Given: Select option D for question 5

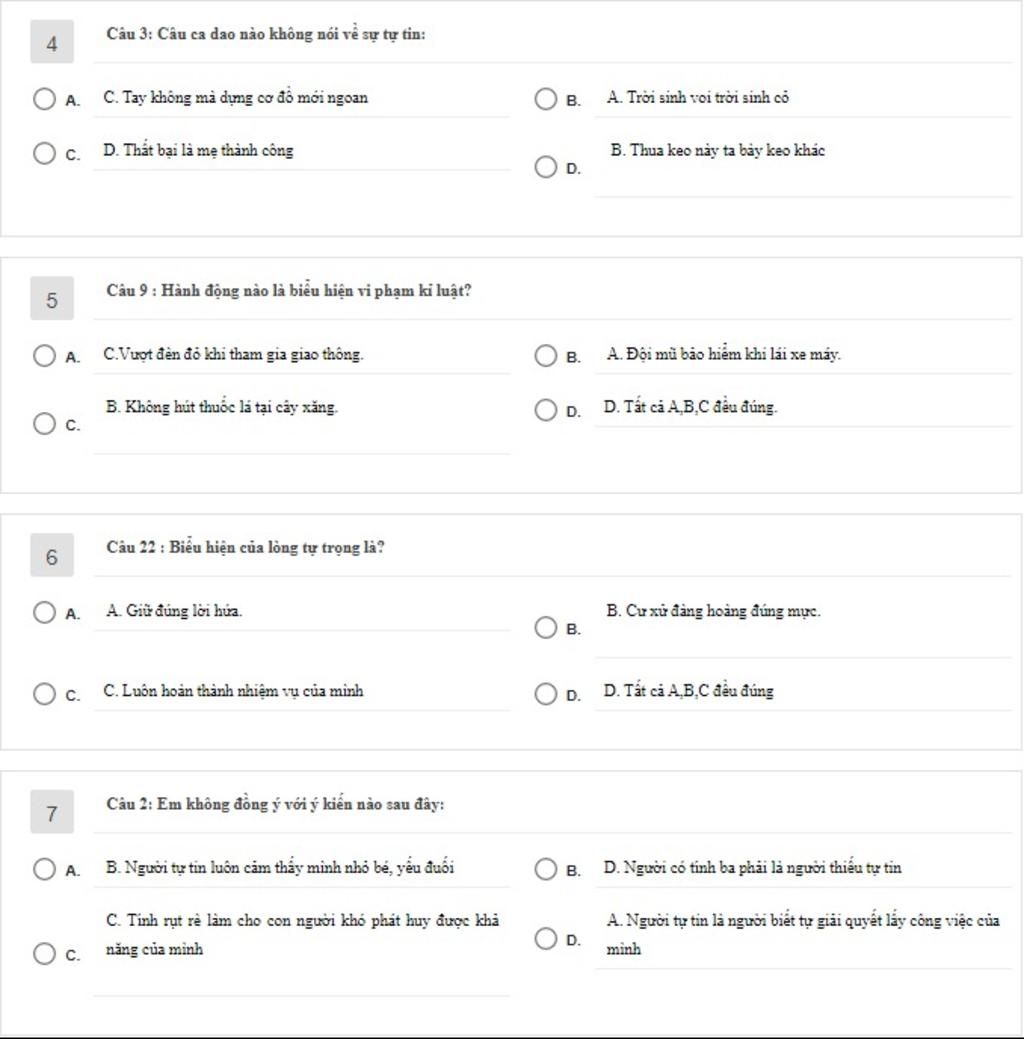Looking at the screenshot, I should 545,410.
